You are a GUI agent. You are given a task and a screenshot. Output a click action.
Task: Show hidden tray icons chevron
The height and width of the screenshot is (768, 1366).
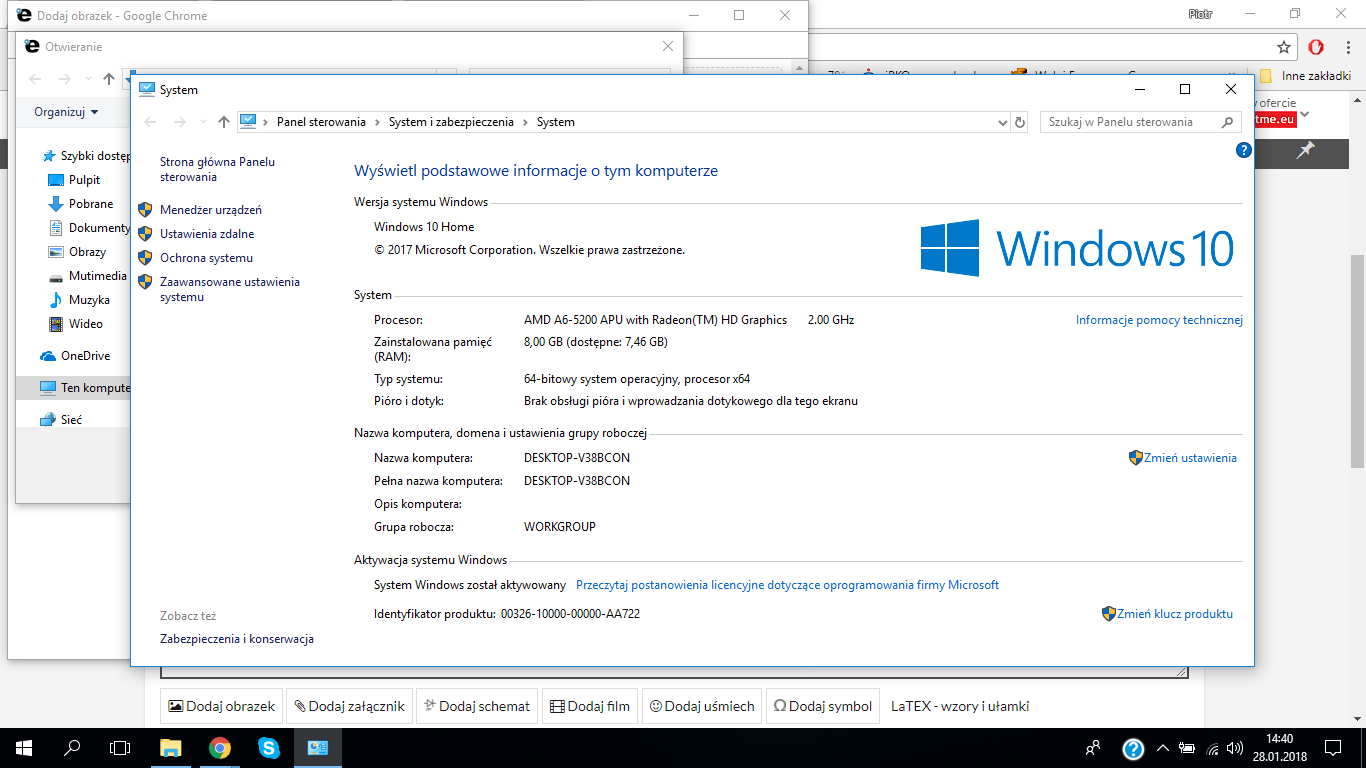(x=1162, y=748)
